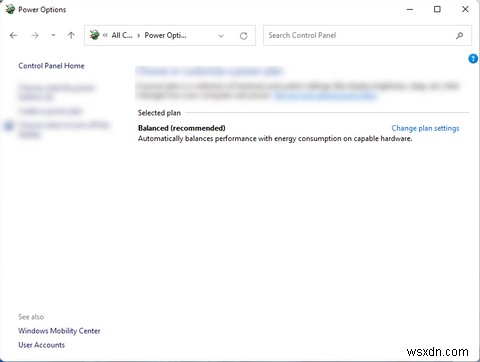
Task: Click the 'Selected plan' section label
Action: [159, 113]
